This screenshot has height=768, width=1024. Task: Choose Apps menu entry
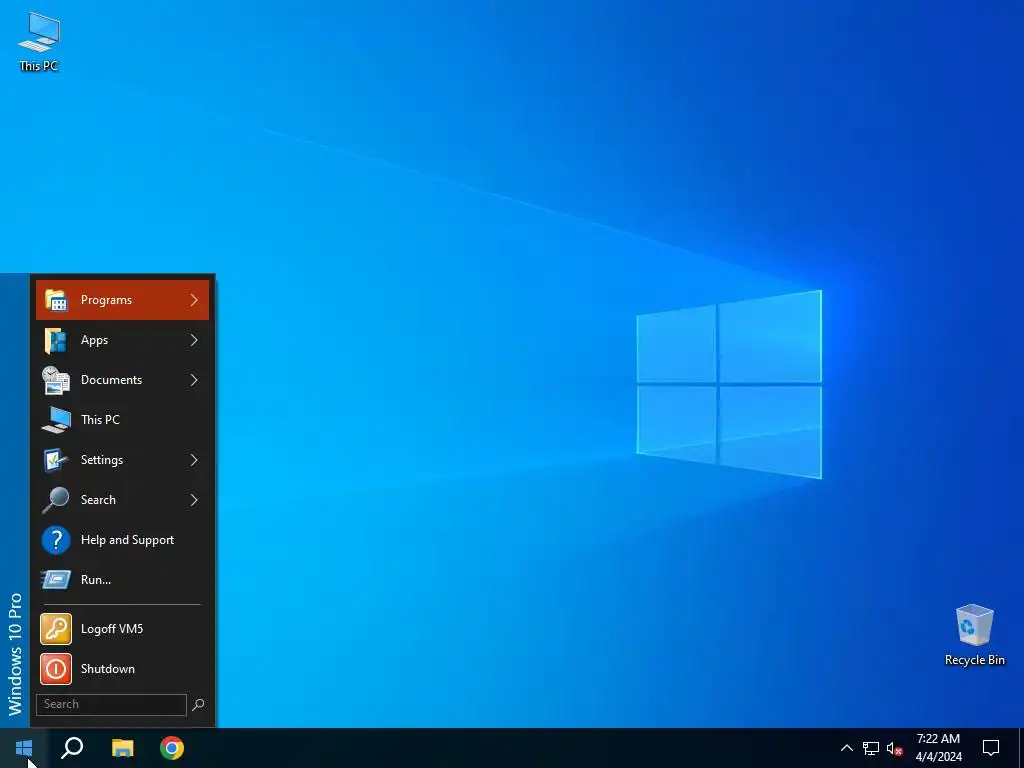[122, 340]
